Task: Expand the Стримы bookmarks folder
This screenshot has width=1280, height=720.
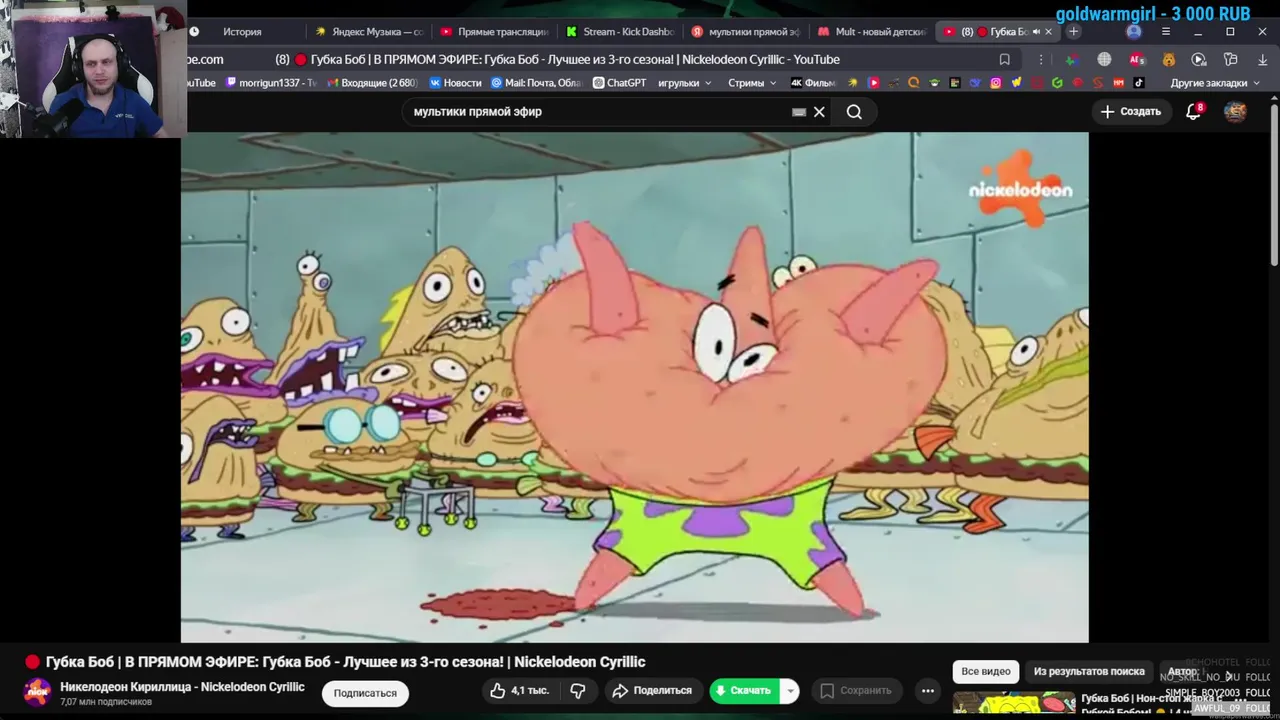Action: pyautogui.click(x=752, y=83)
